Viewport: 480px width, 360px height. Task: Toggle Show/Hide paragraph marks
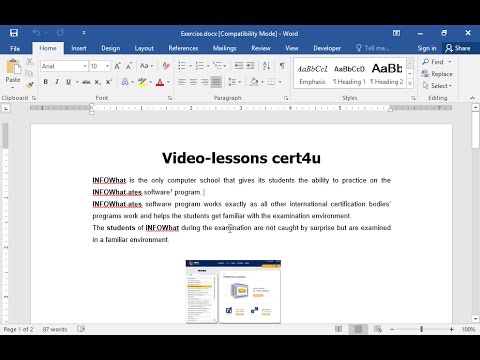click(282, 66)
